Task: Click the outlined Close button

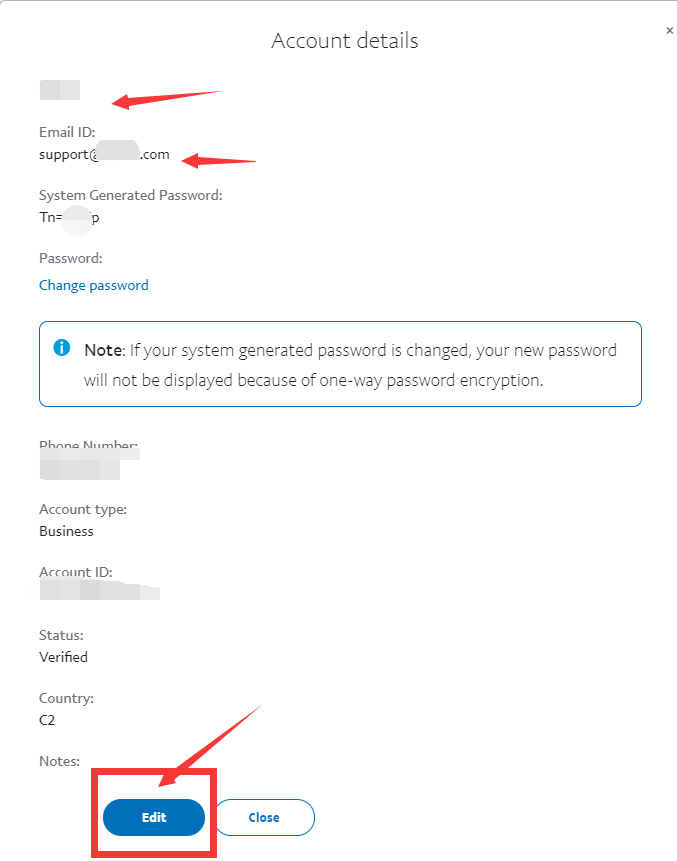Action: 264,817
